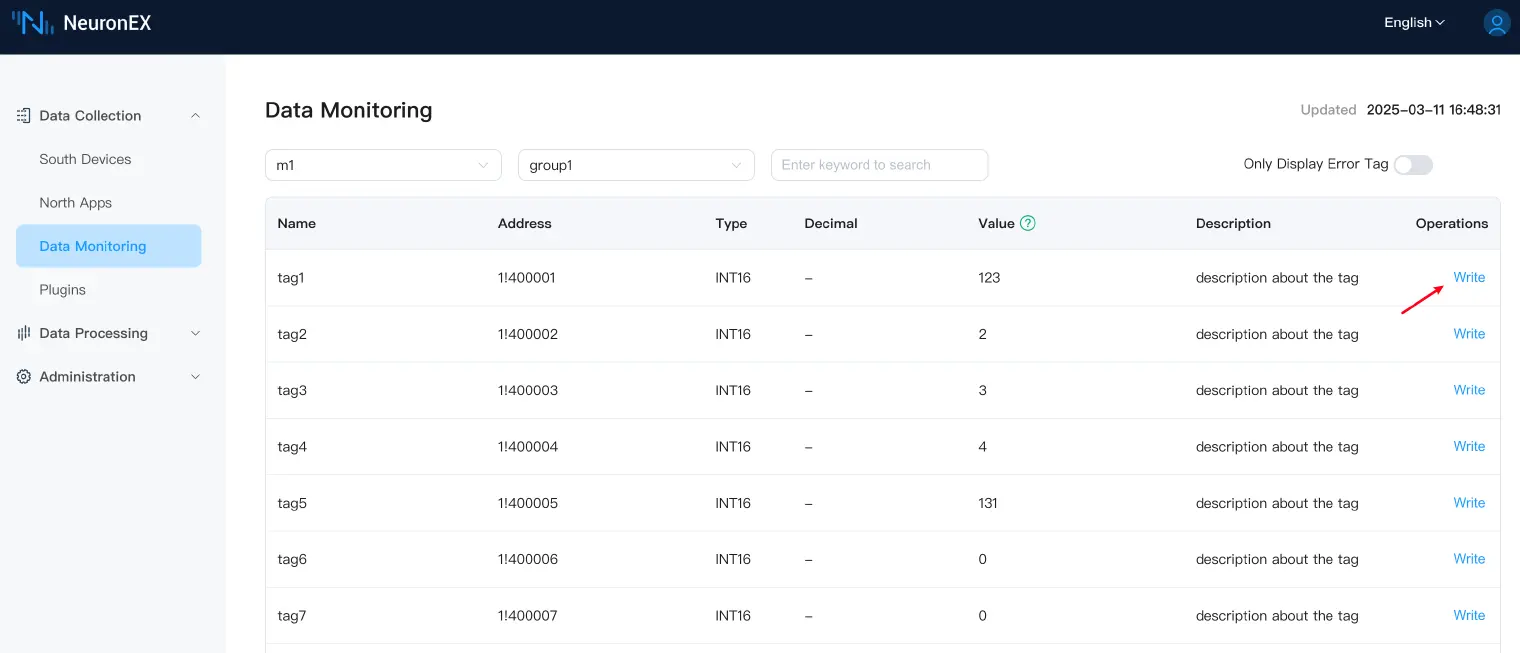Click the Data Processing sidebar icon
The width and height of the screenshot is (1520, 653).
[x=24, y=333]
